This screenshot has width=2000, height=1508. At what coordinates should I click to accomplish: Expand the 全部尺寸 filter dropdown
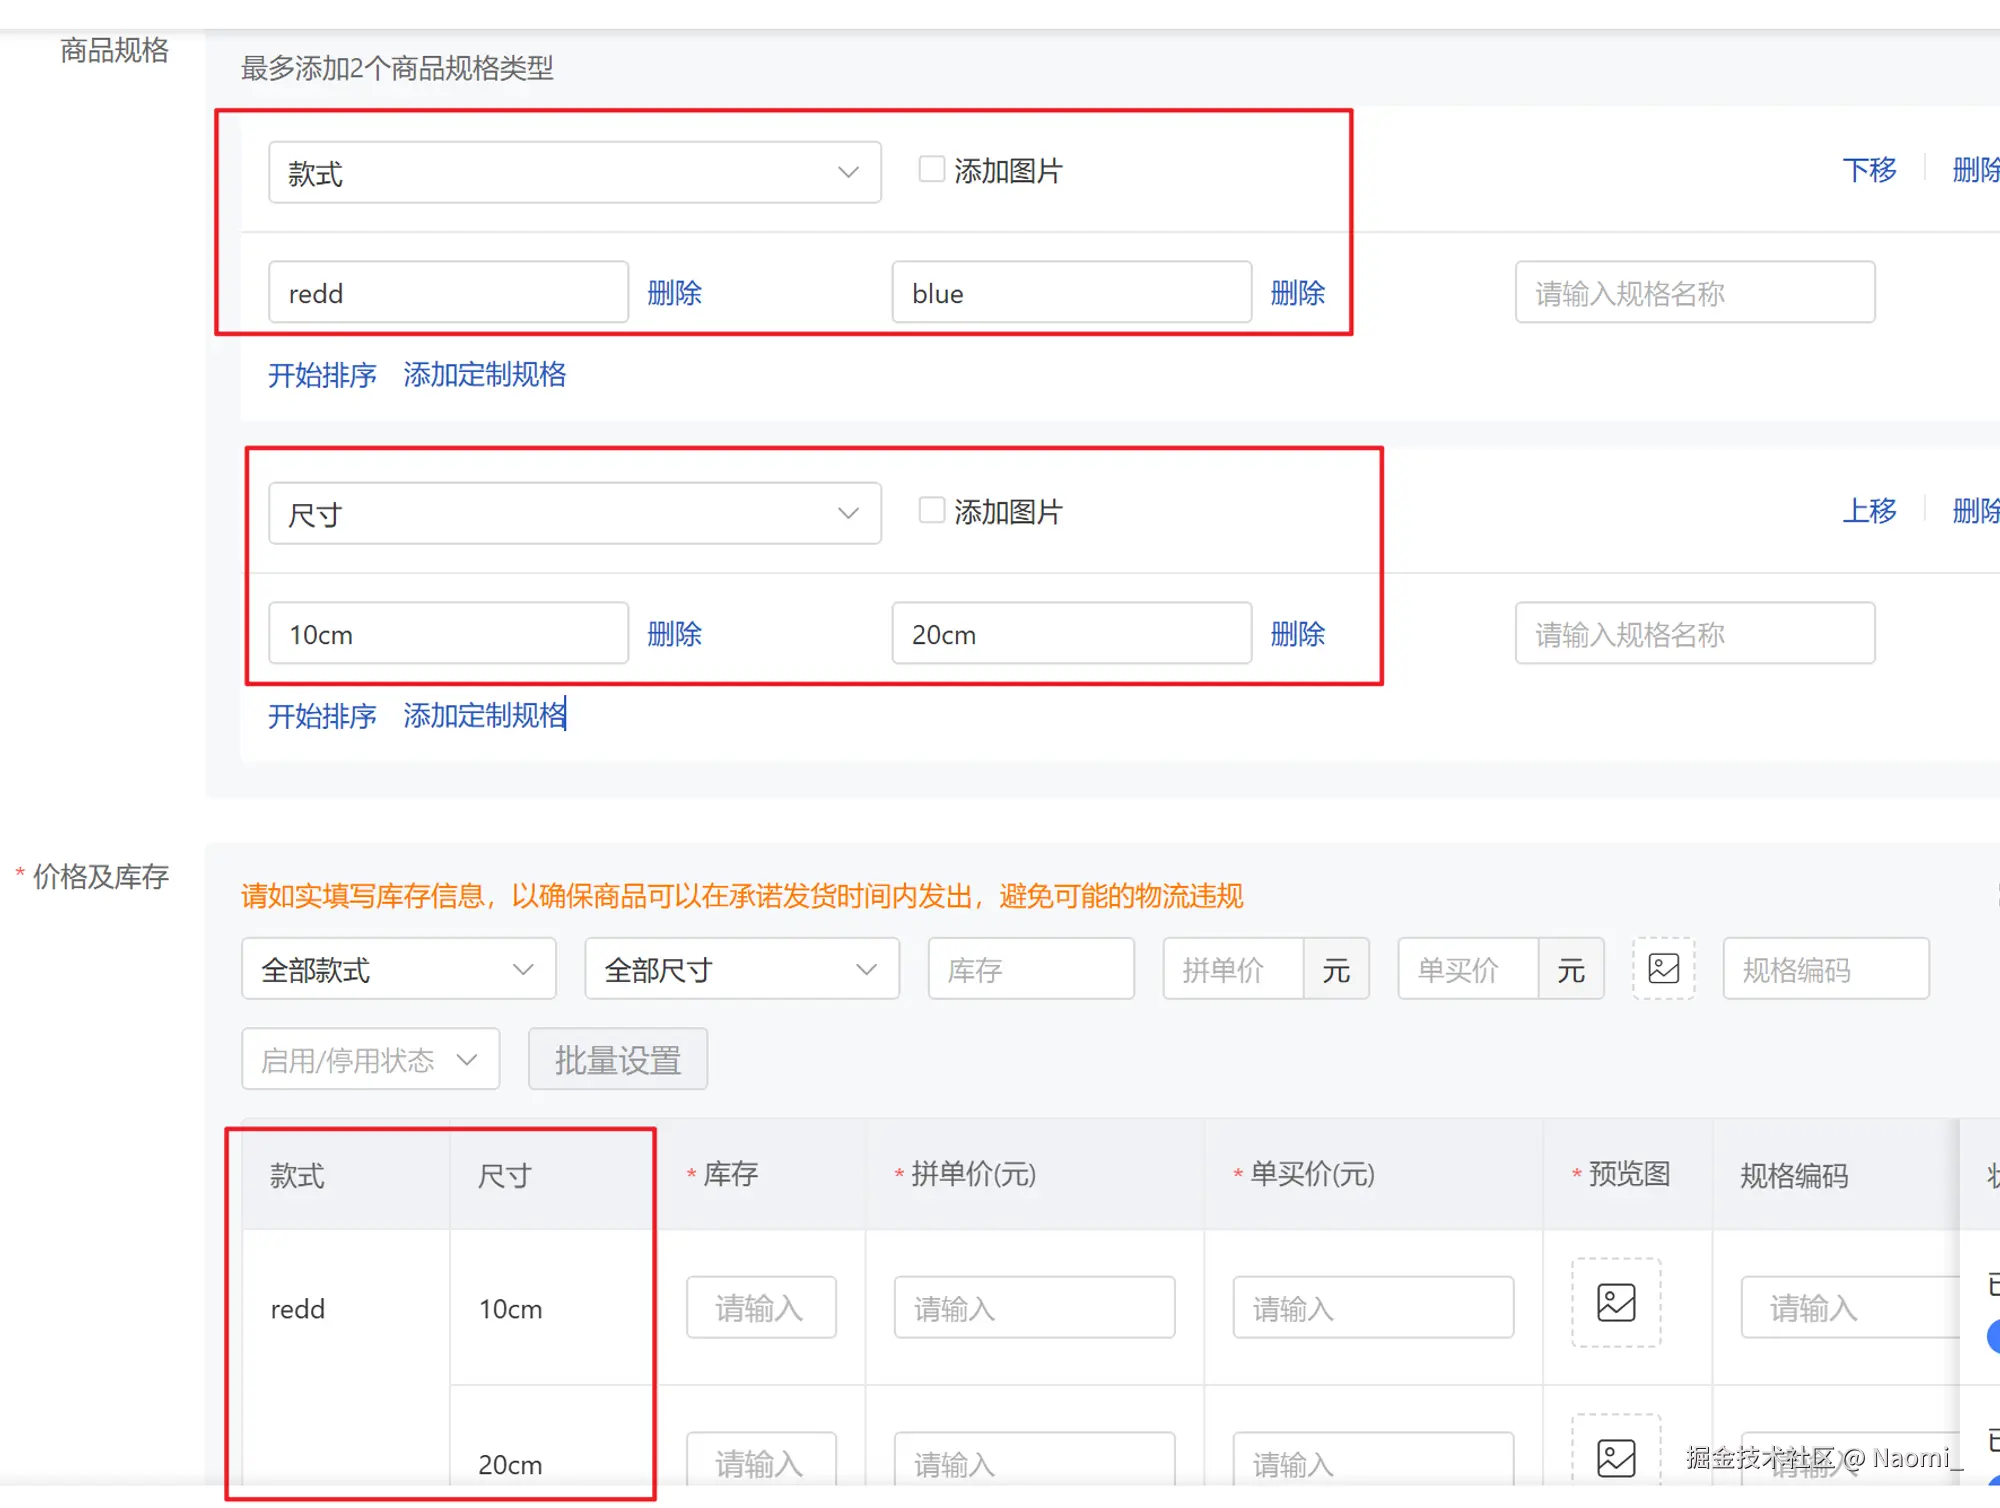[741, 969]
